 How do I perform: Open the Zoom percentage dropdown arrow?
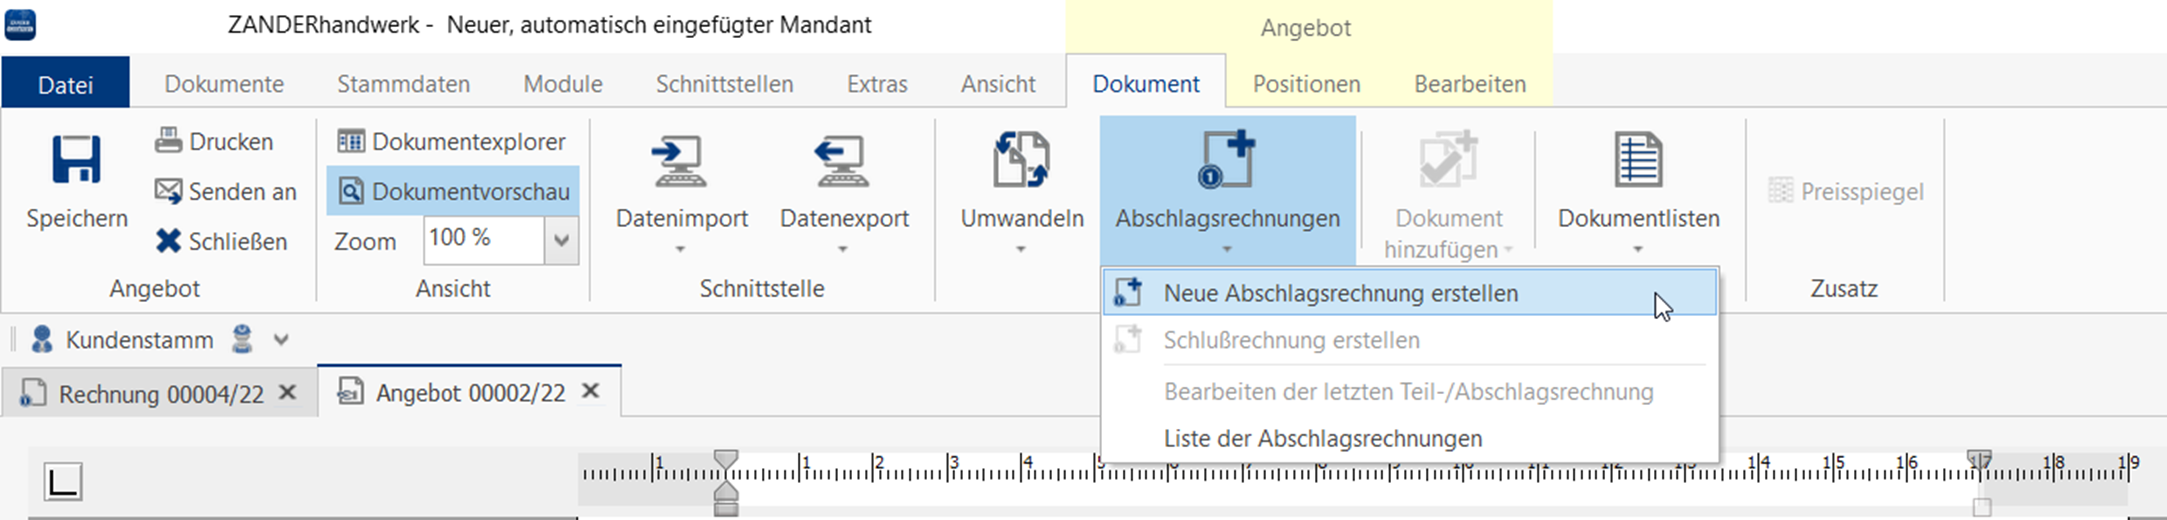coord(561,240)
